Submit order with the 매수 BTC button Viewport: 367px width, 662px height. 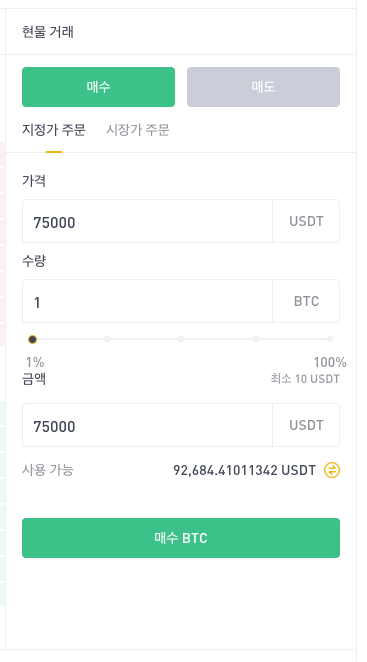[x=181, y=538]
